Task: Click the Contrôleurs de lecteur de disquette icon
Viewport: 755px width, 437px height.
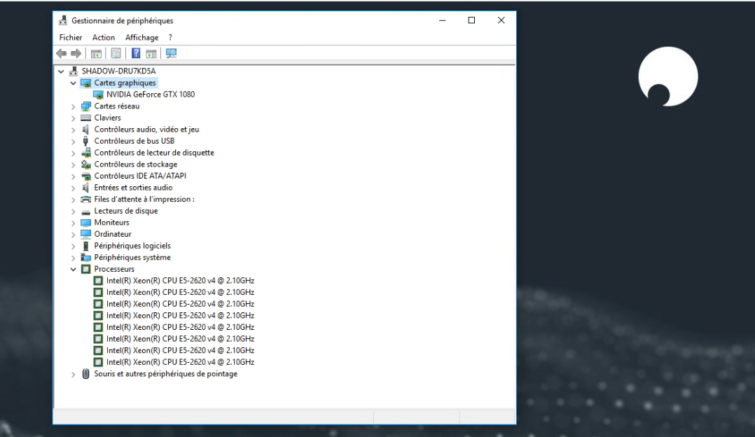Action: coord(86,153)
